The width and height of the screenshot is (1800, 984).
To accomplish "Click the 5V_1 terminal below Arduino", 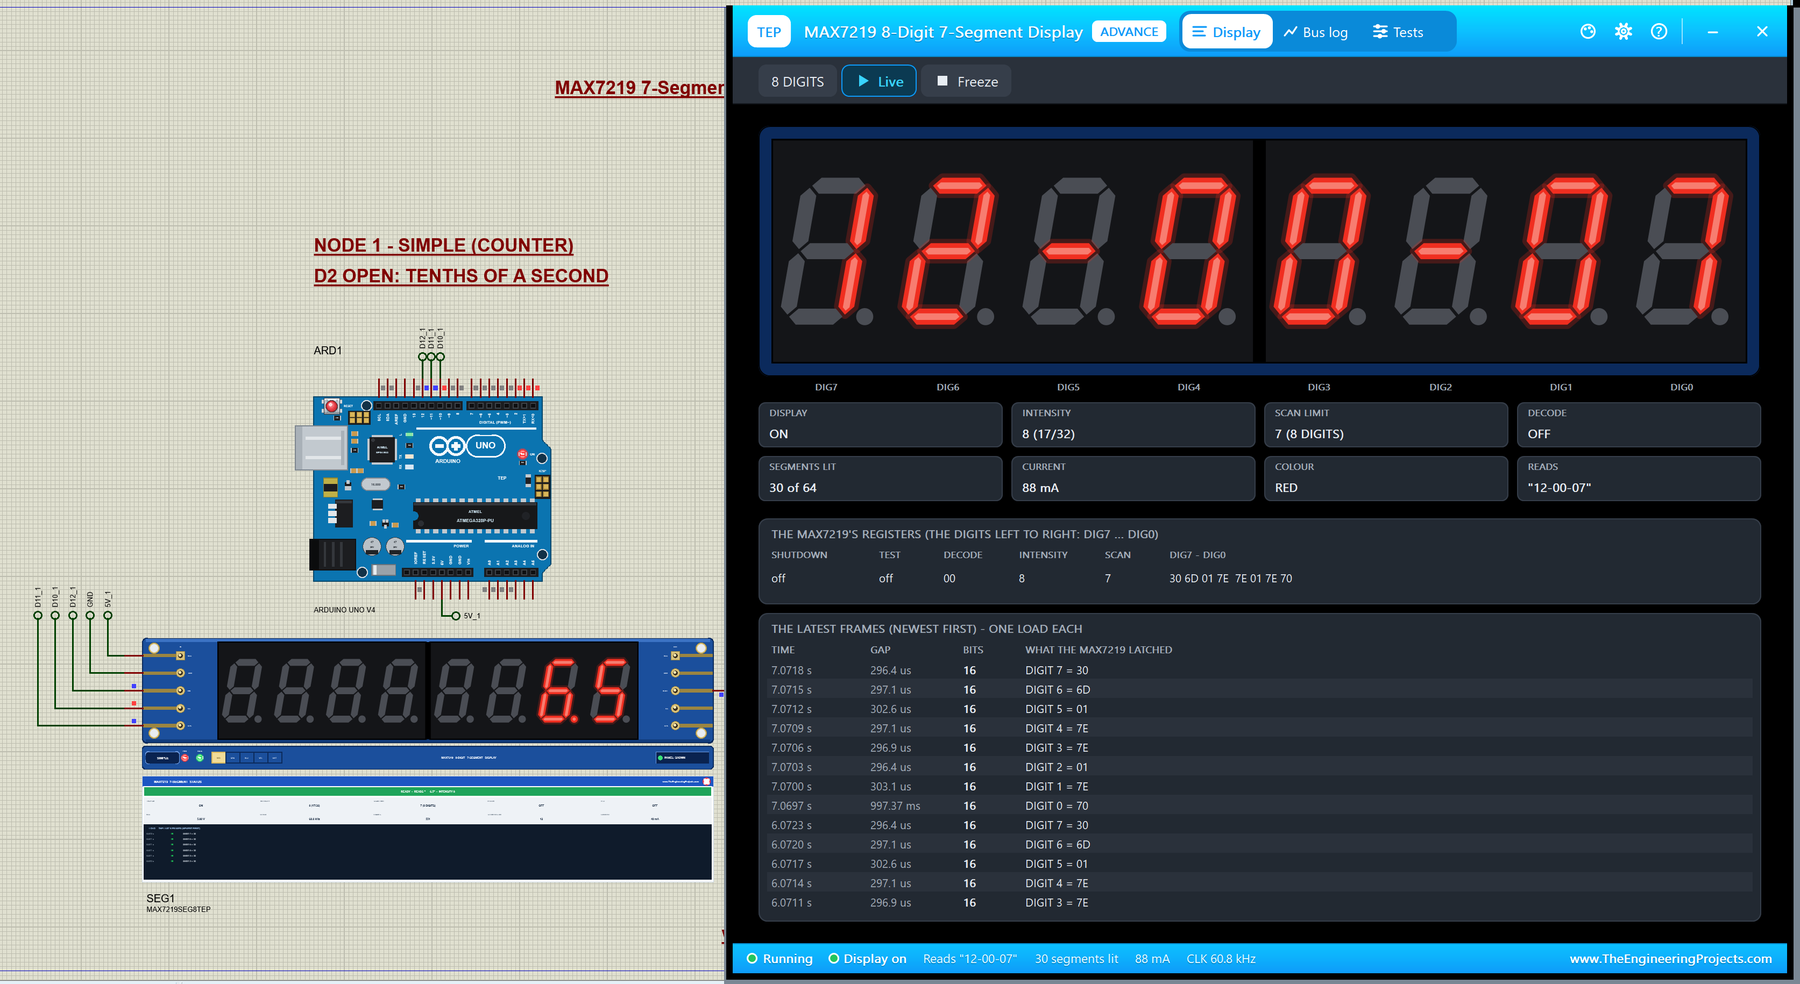I will (x=456, y=616).
